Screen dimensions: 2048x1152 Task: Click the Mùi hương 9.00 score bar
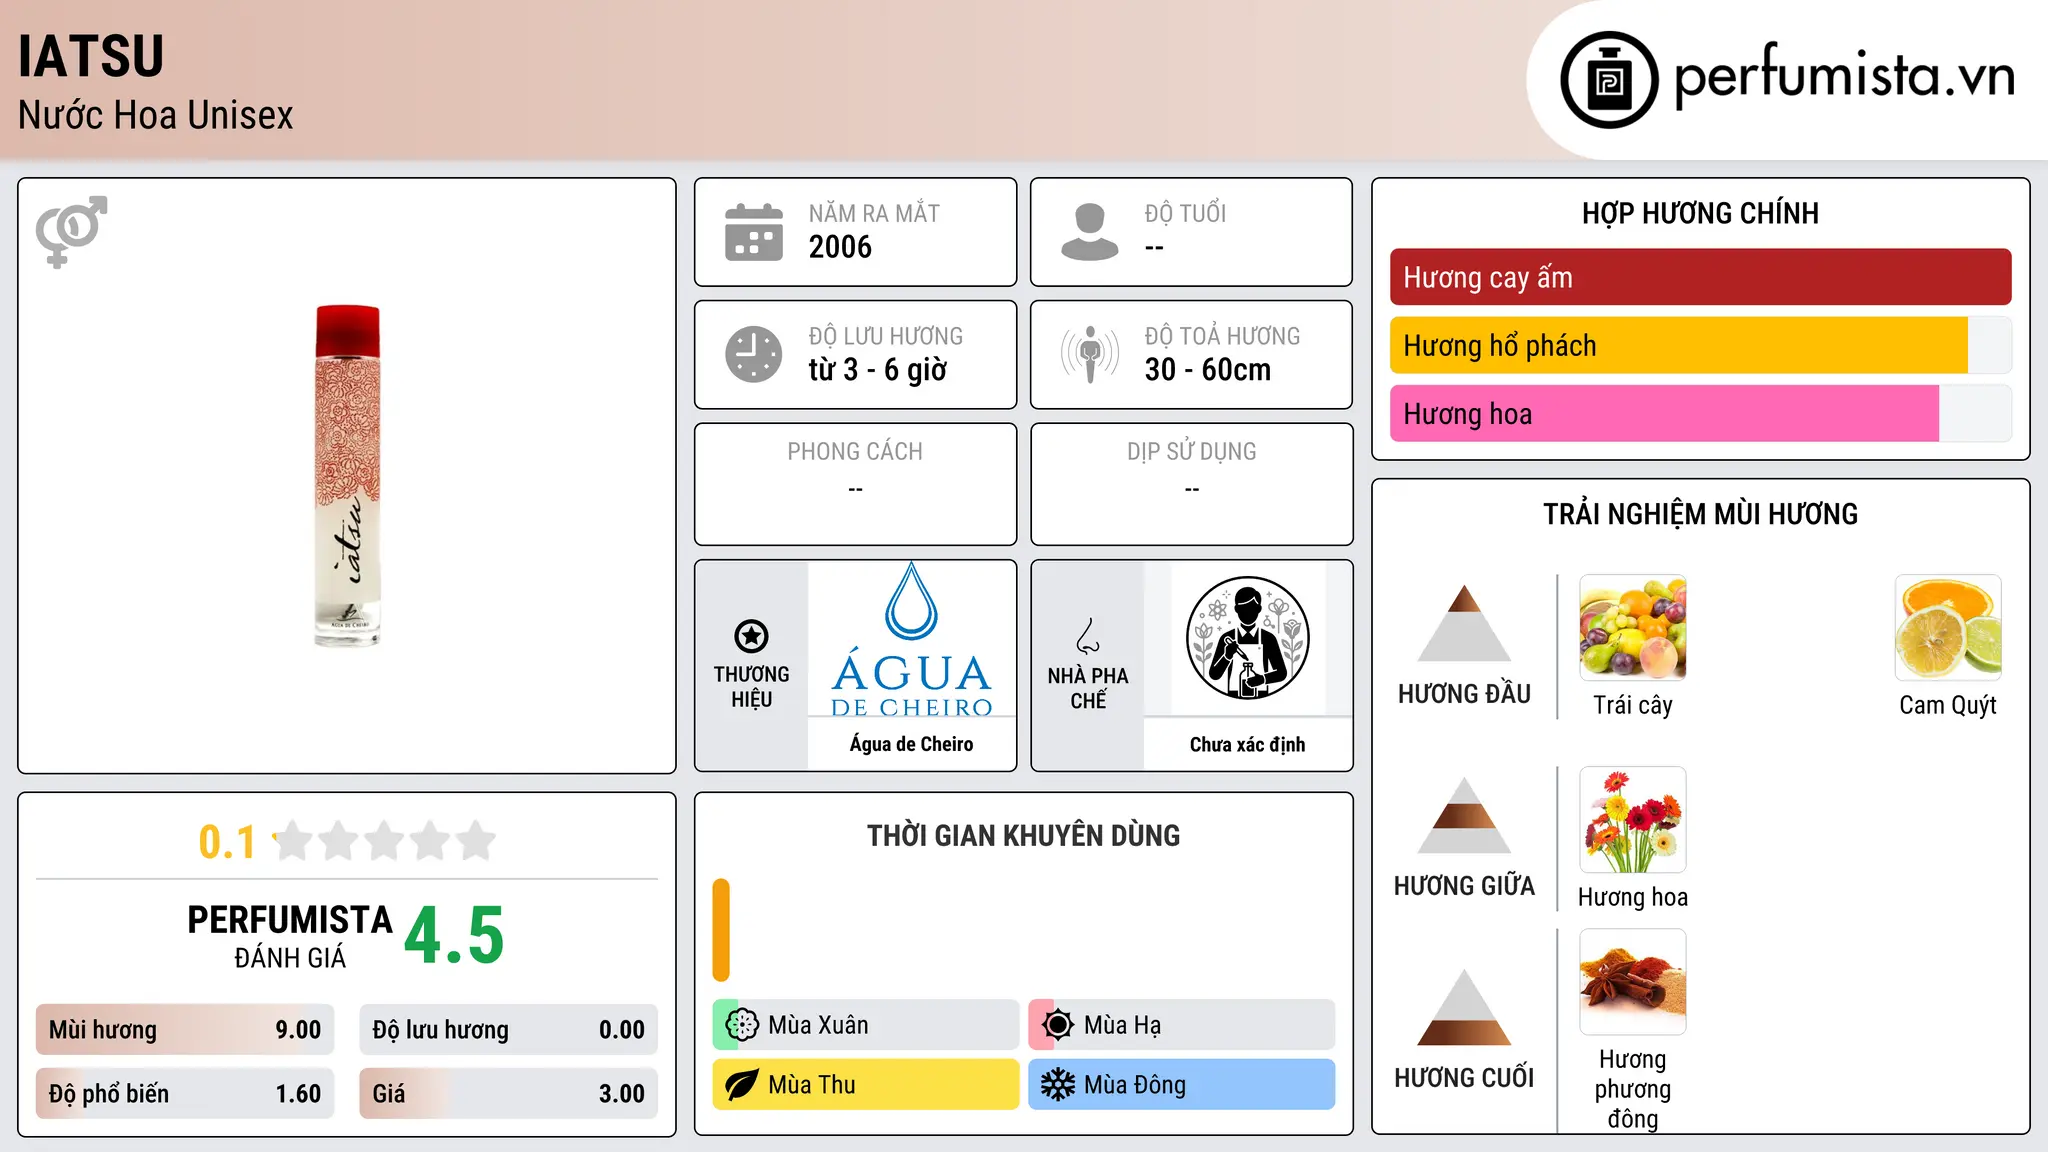tap(185, 1030)
